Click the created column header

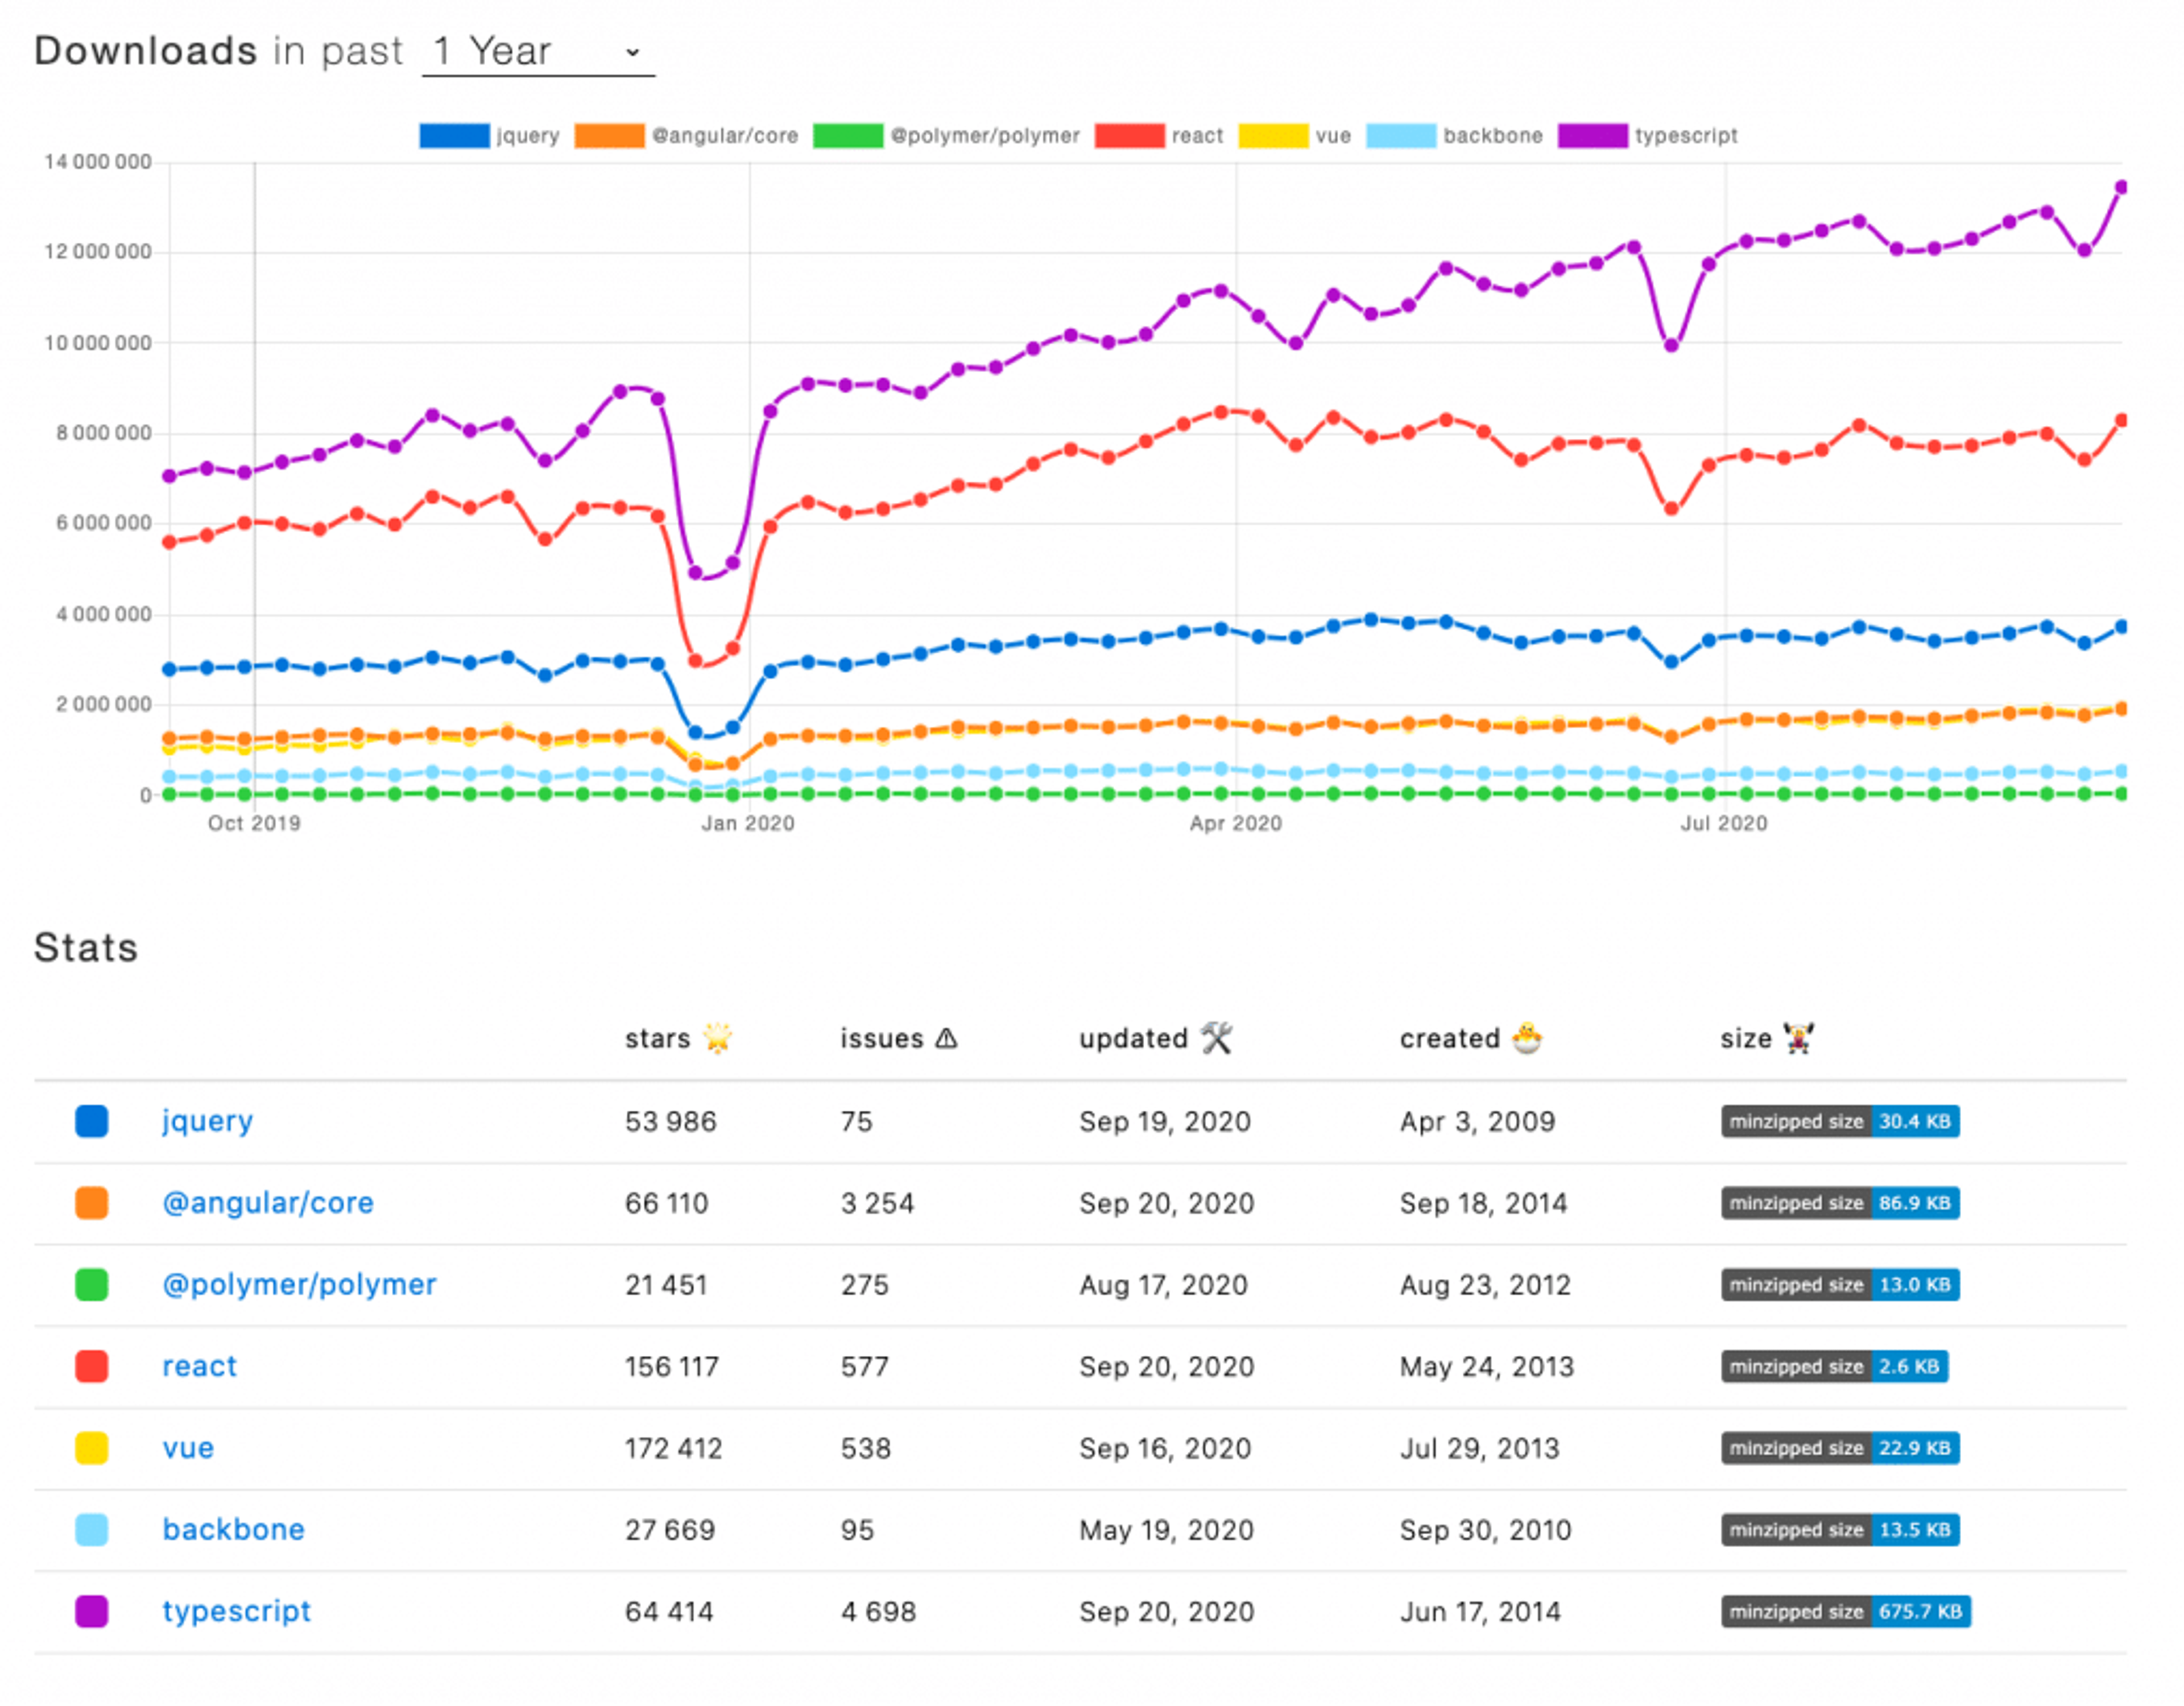click(1471, 1039)
